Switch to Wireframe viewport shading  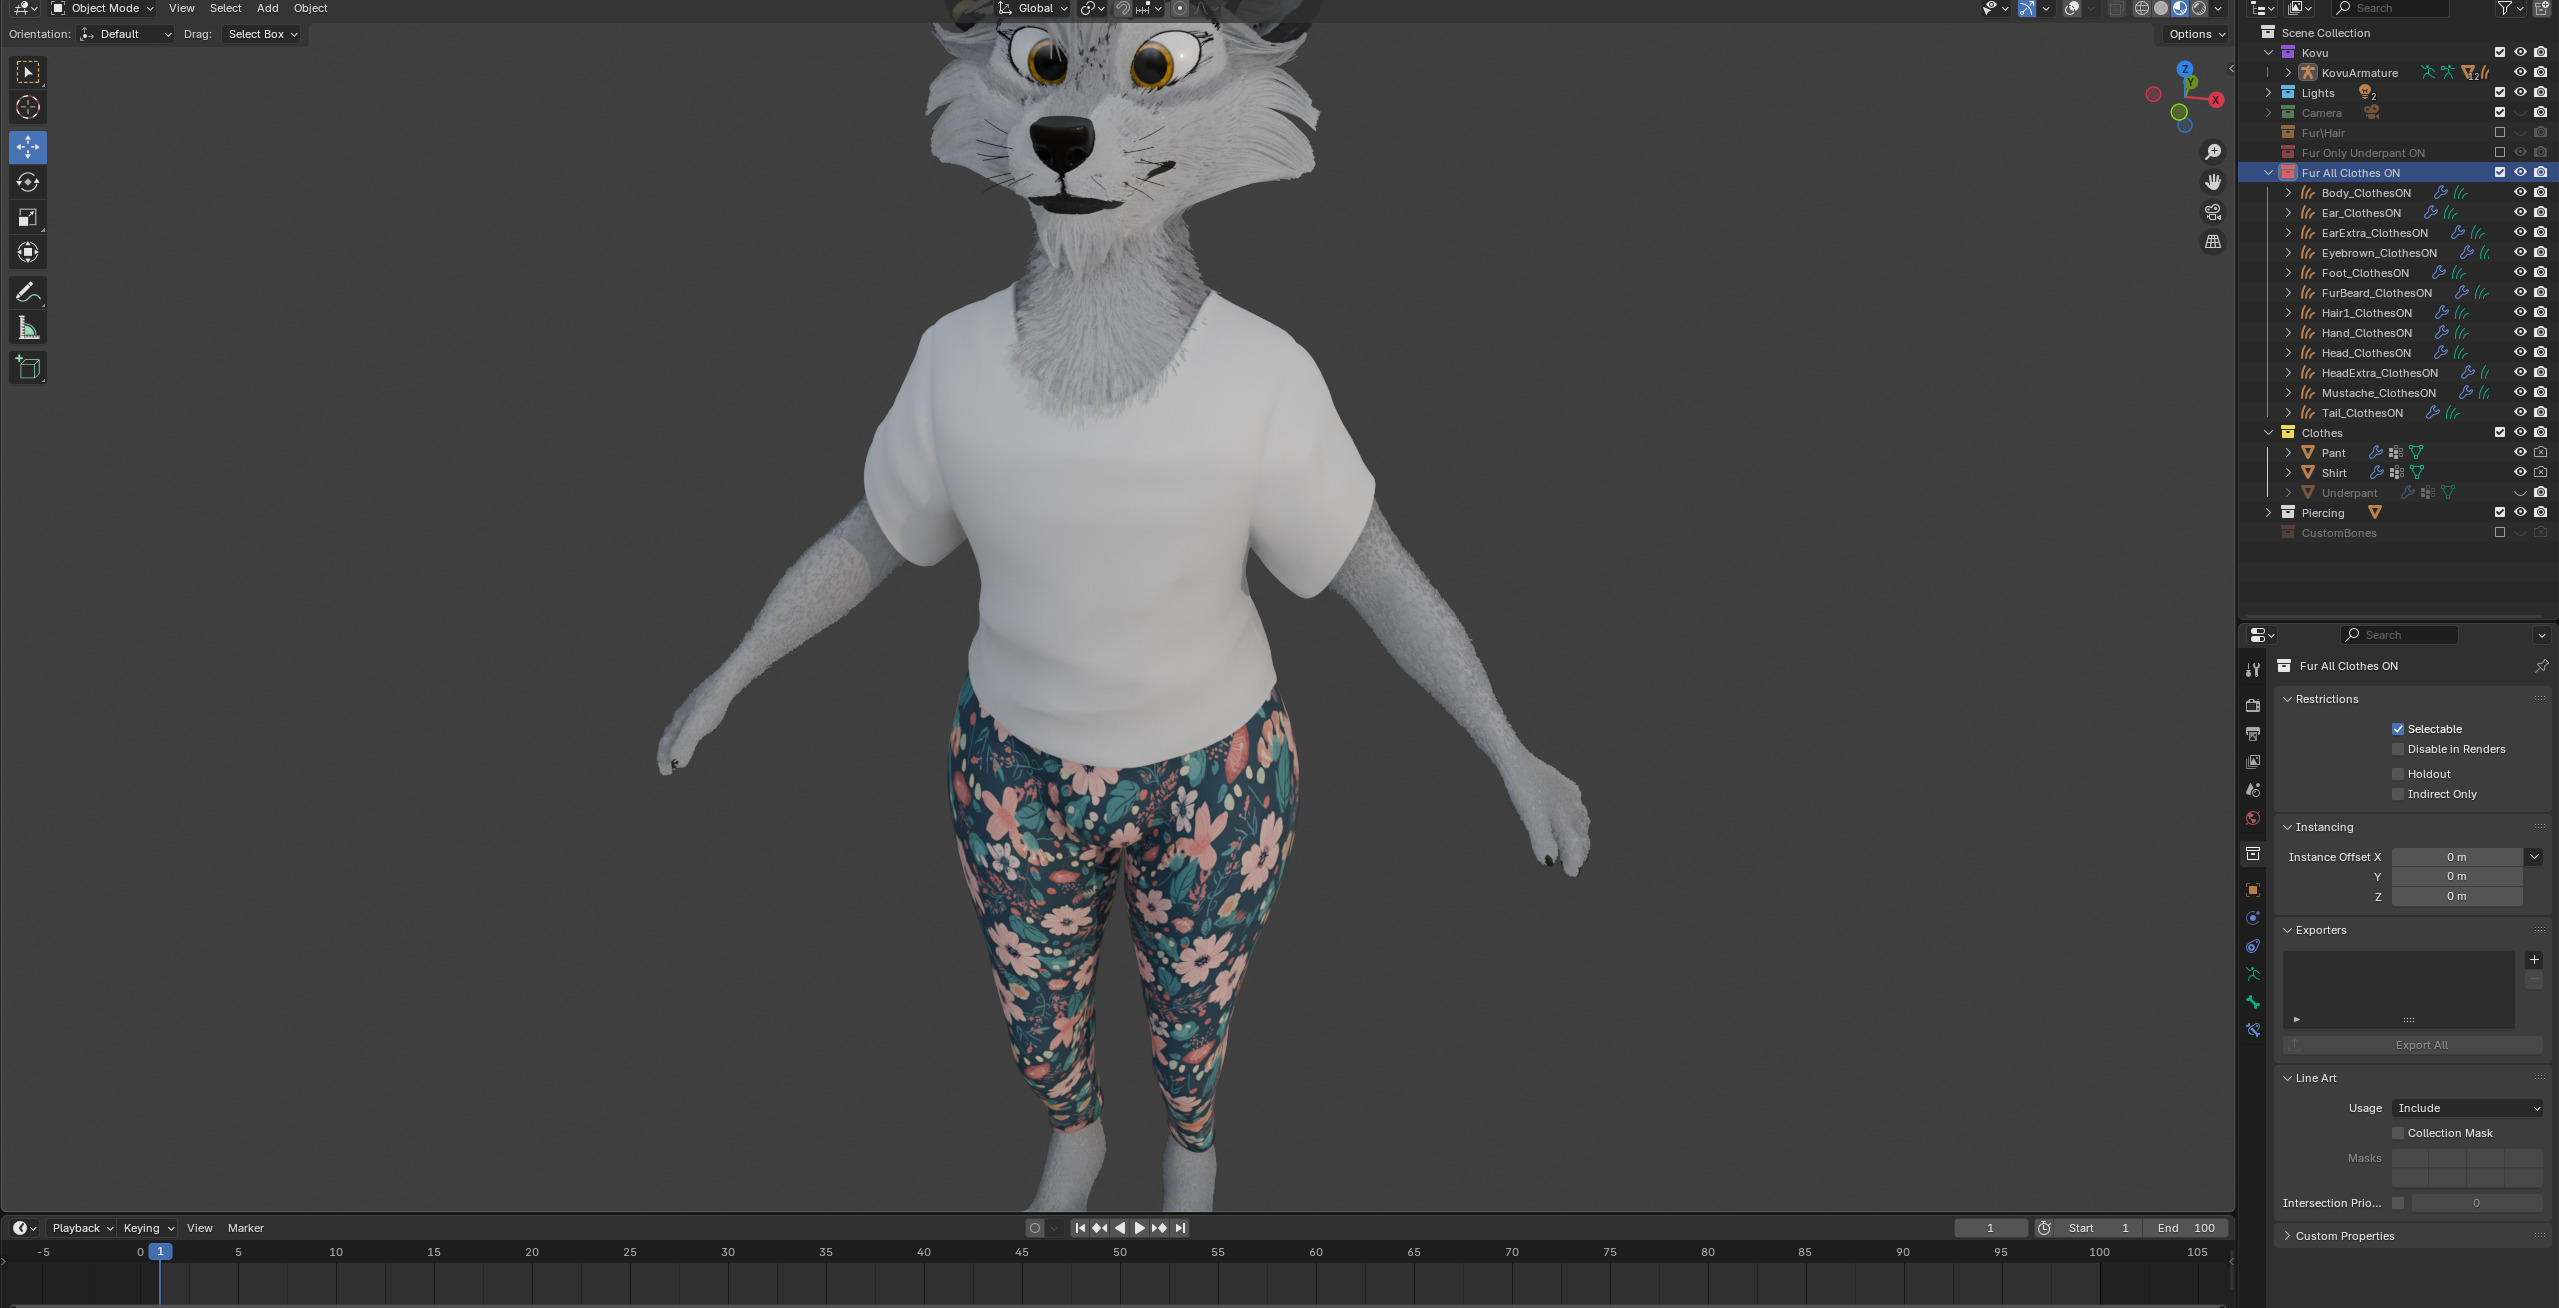pyautogui.click(x=2142, y=8)
